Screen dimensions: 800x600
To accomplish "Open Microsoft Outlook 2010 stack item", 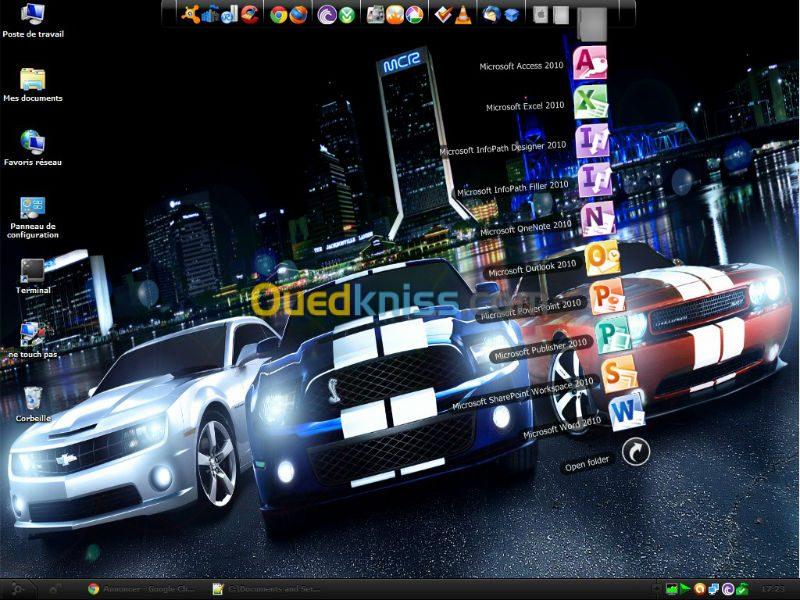I will tap(603, 258).
